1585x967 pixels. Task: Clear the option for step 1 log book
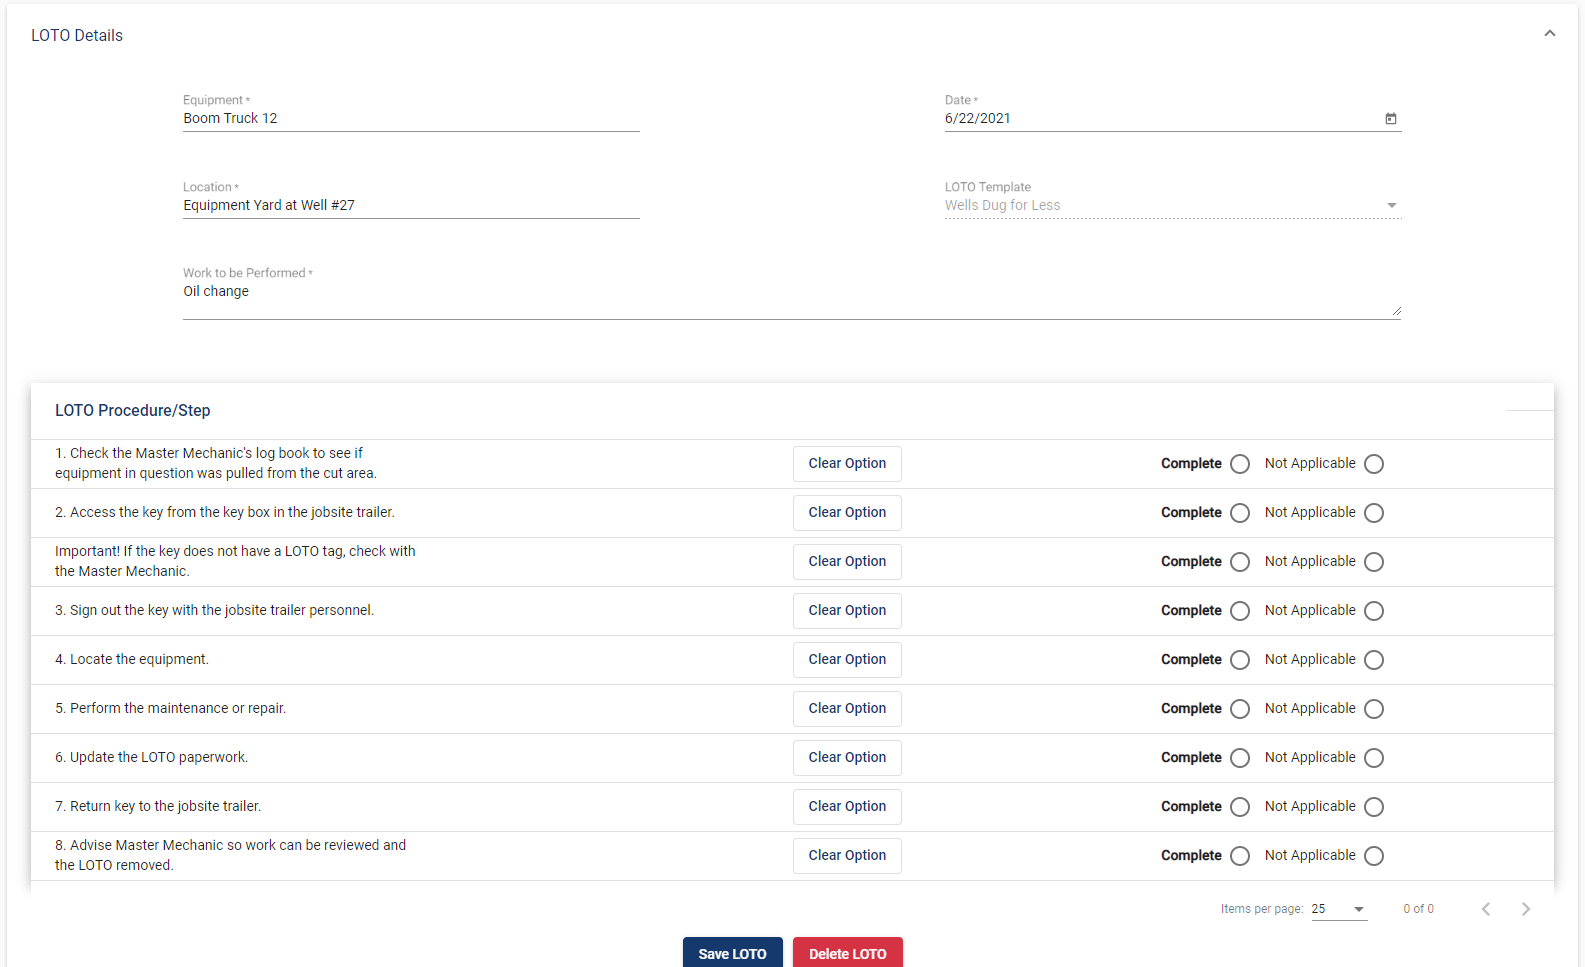click(847, 464)
